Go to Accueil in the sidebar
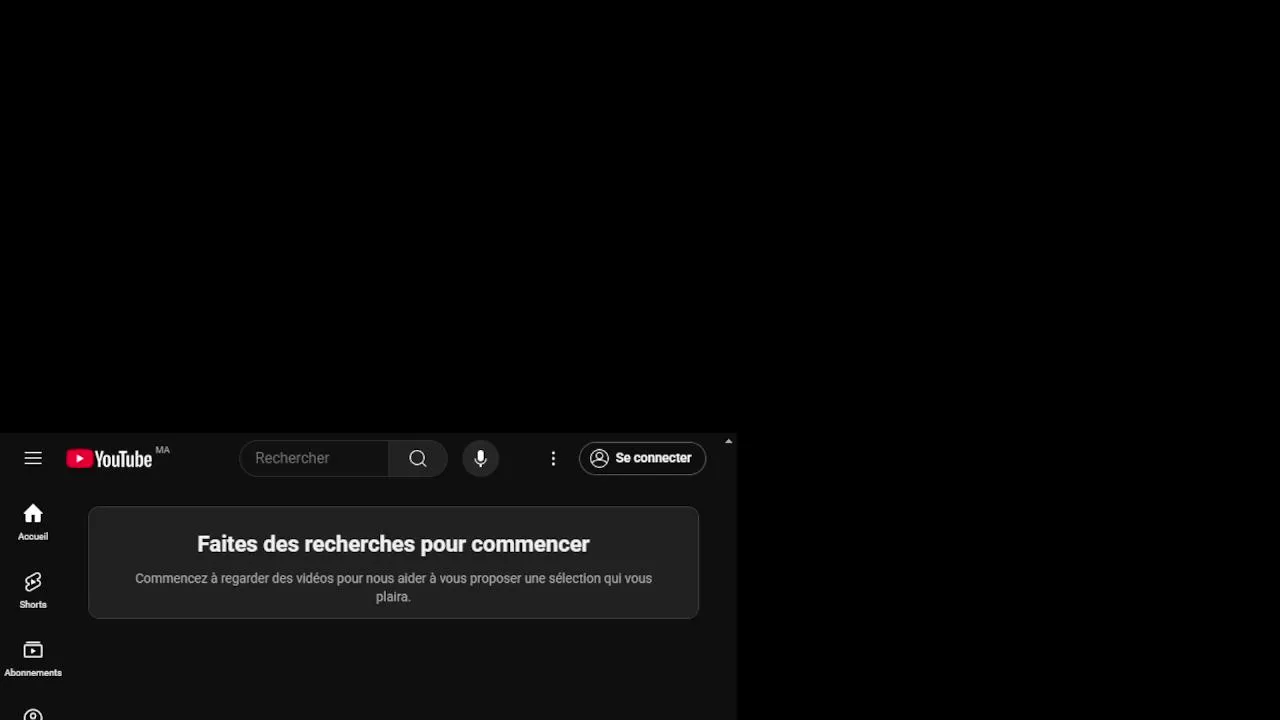Viewport: 1280px width, 720px height. click(33, 522)
